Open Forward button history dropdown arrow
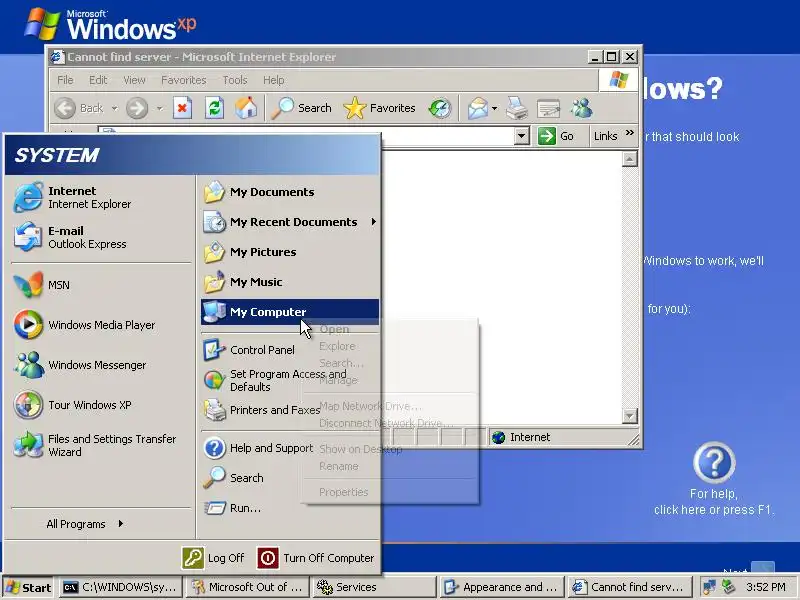800x600 pixels. 159,108
